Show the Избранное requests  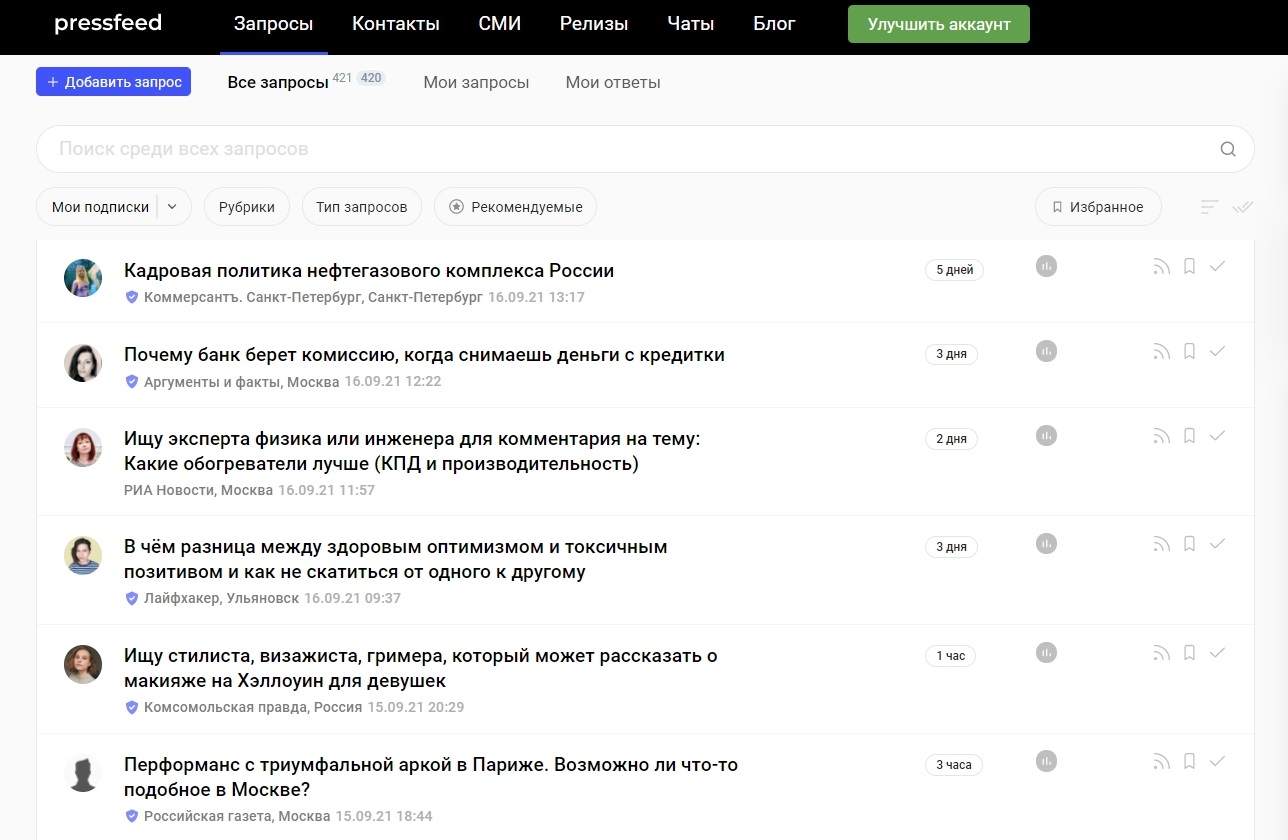tap(1098, 207)
